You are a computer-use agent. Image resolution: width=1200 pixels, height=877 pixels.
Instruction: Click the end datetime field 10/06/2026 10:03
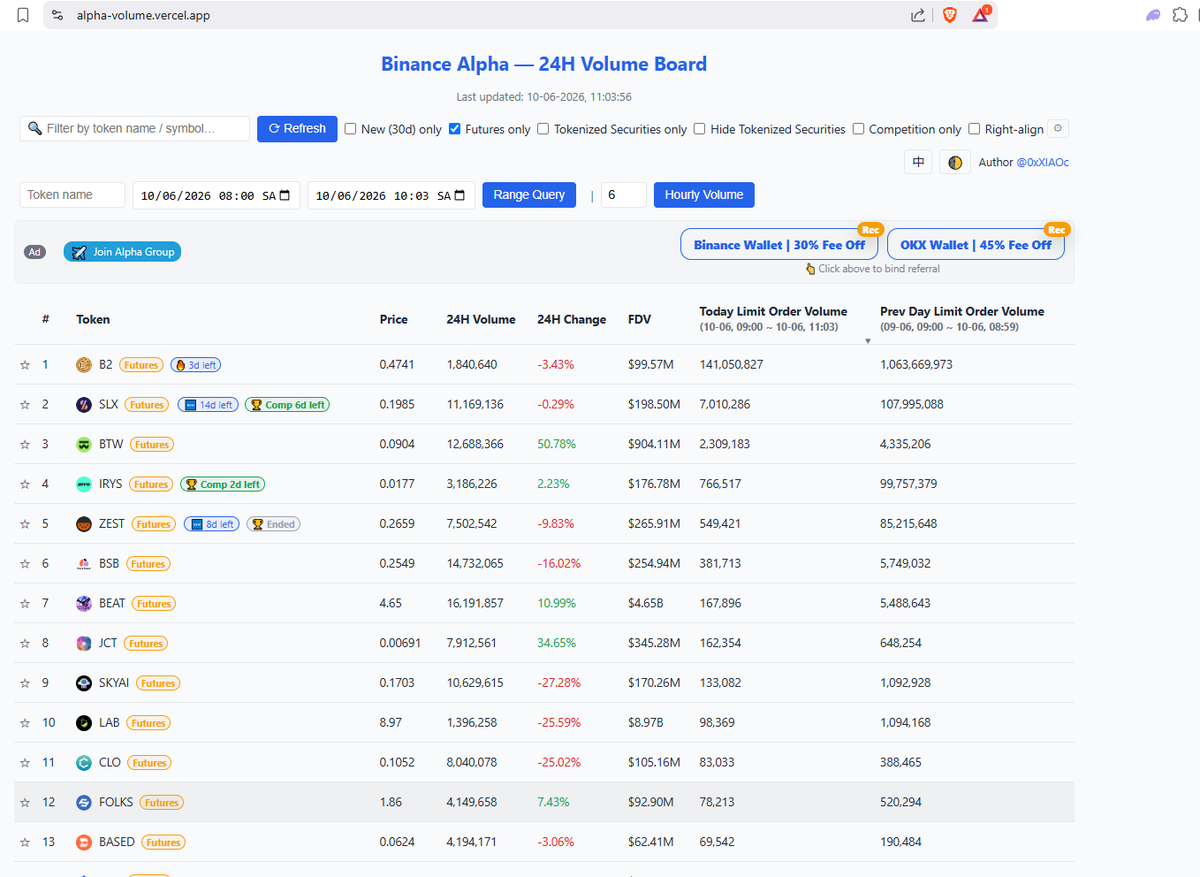[x=391, y=195]
